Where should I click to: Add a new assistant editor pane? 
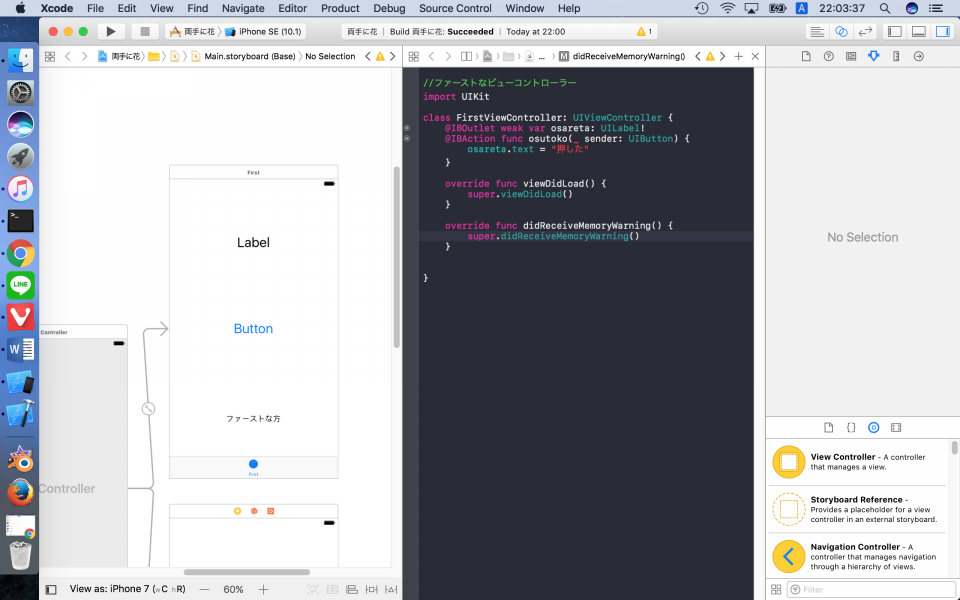pos(739,56)
